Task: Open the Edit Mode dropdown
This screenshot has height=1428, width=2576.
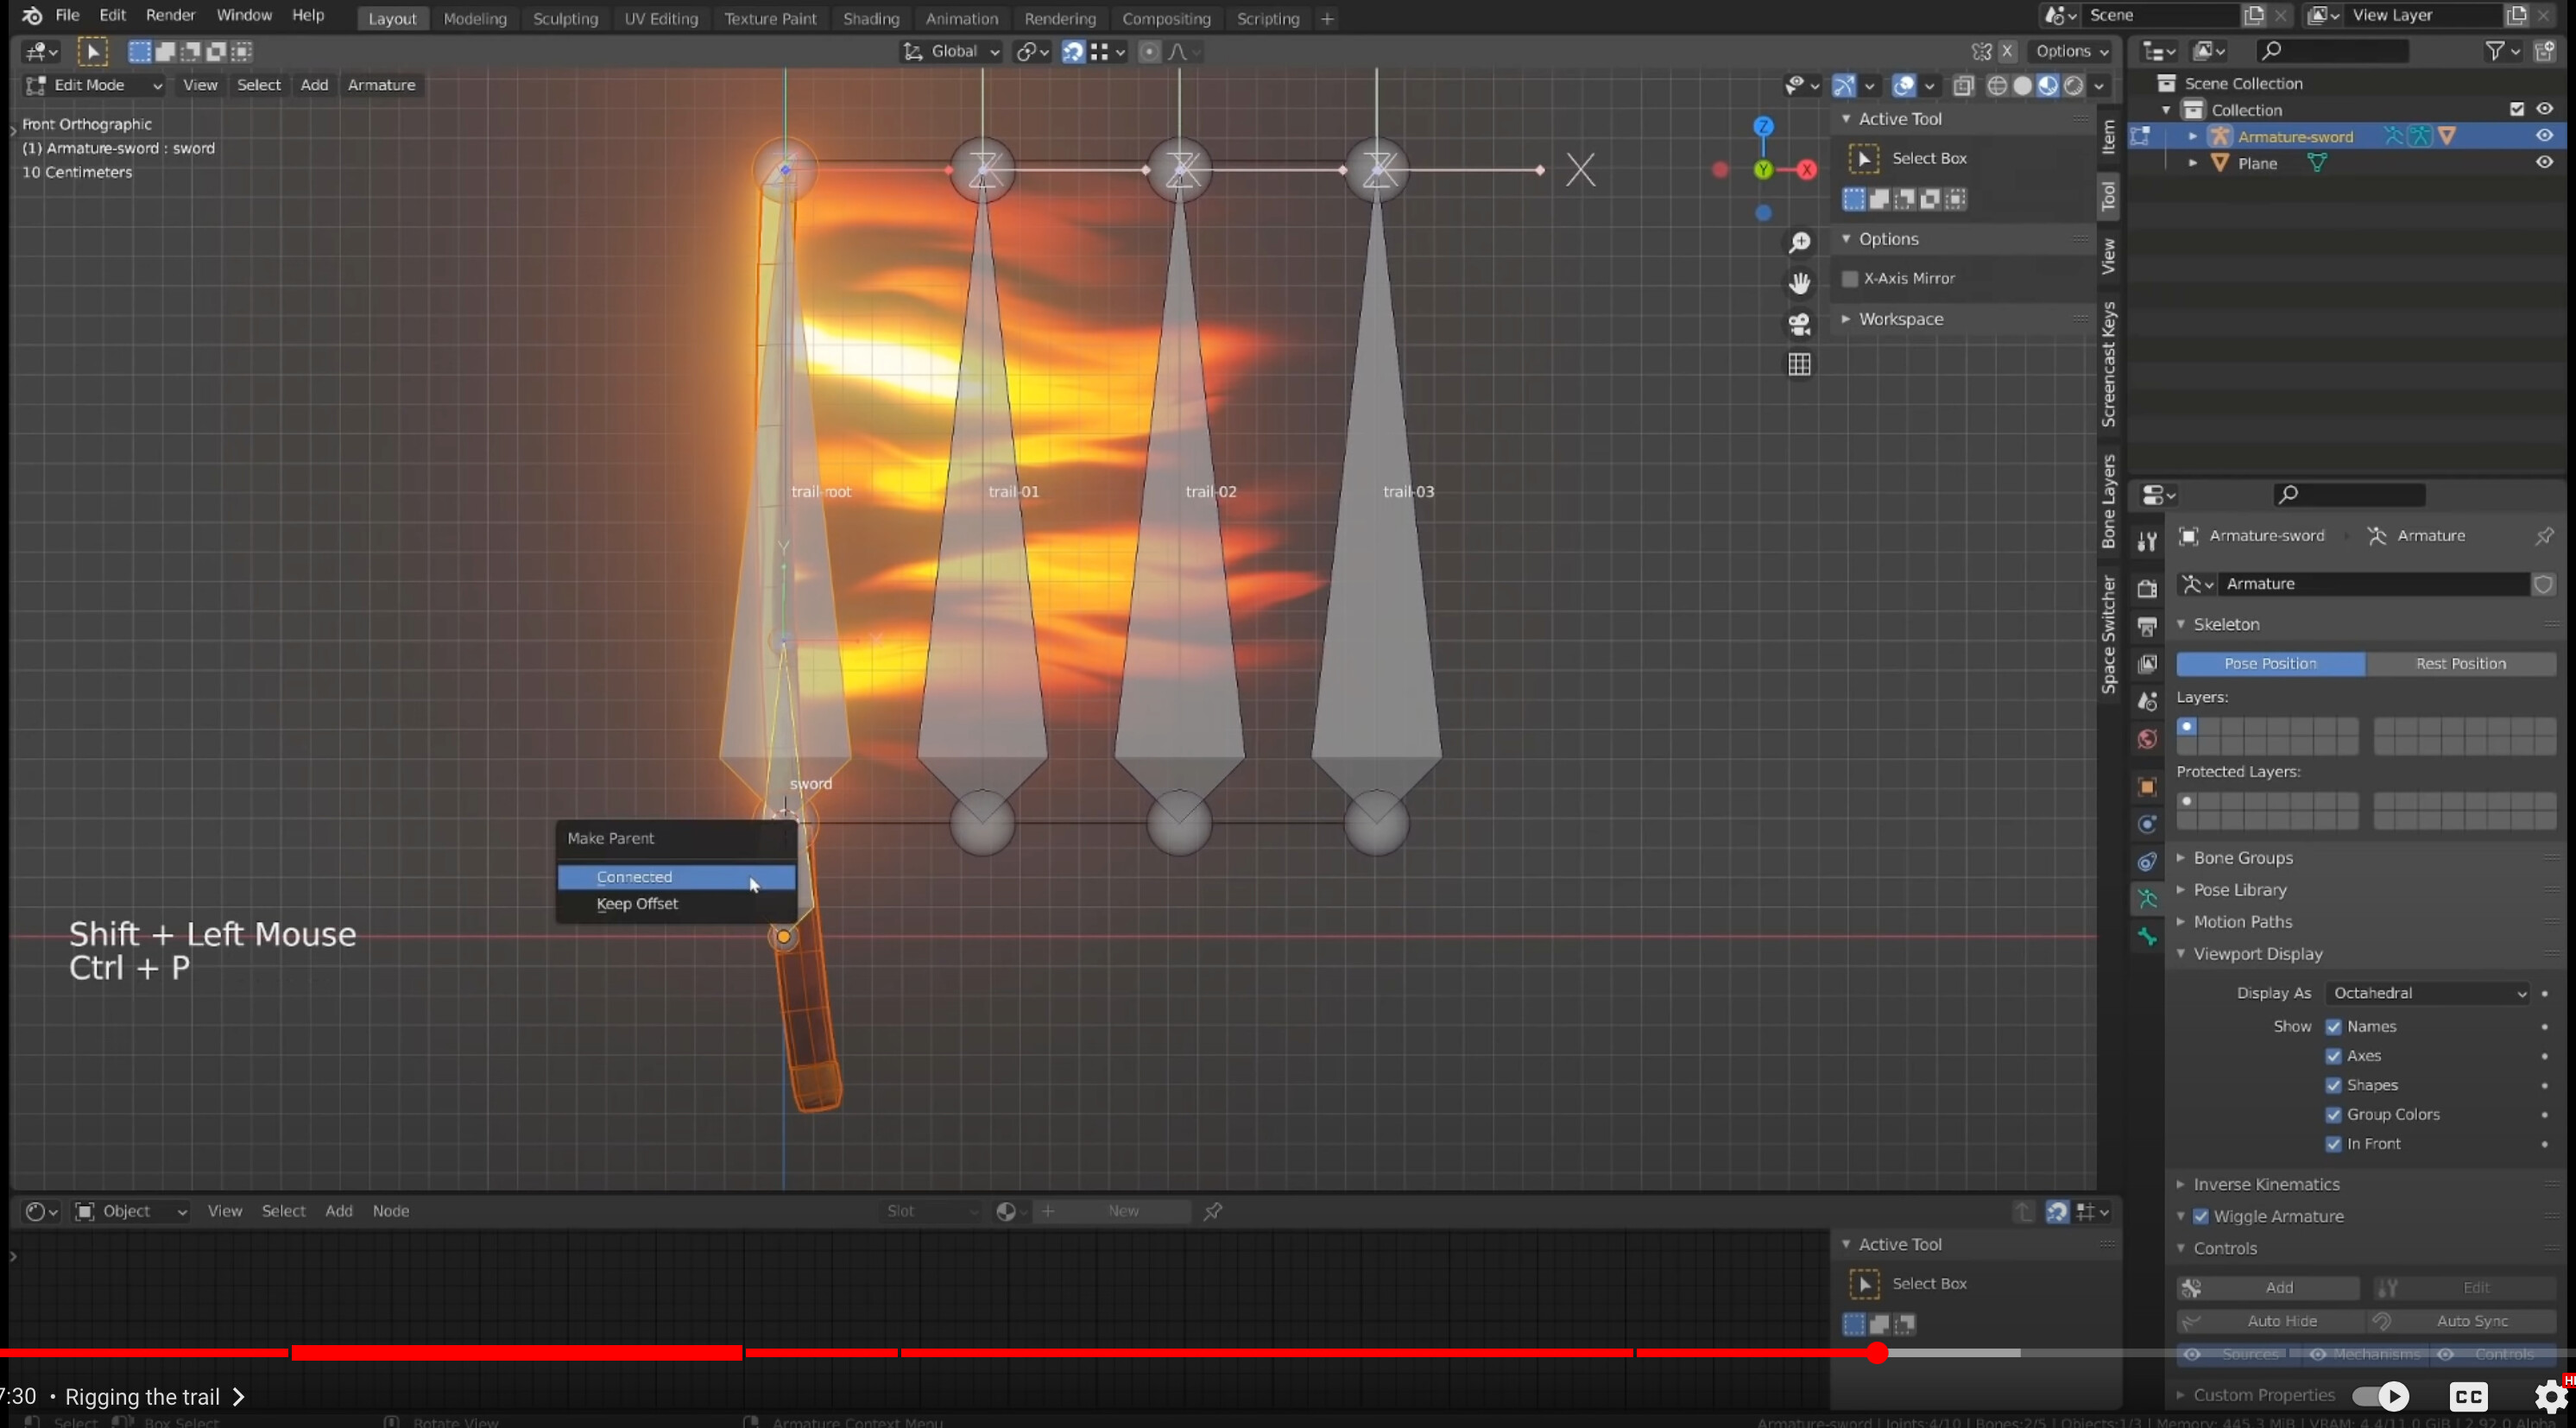Action: click(x=94, y=86)
